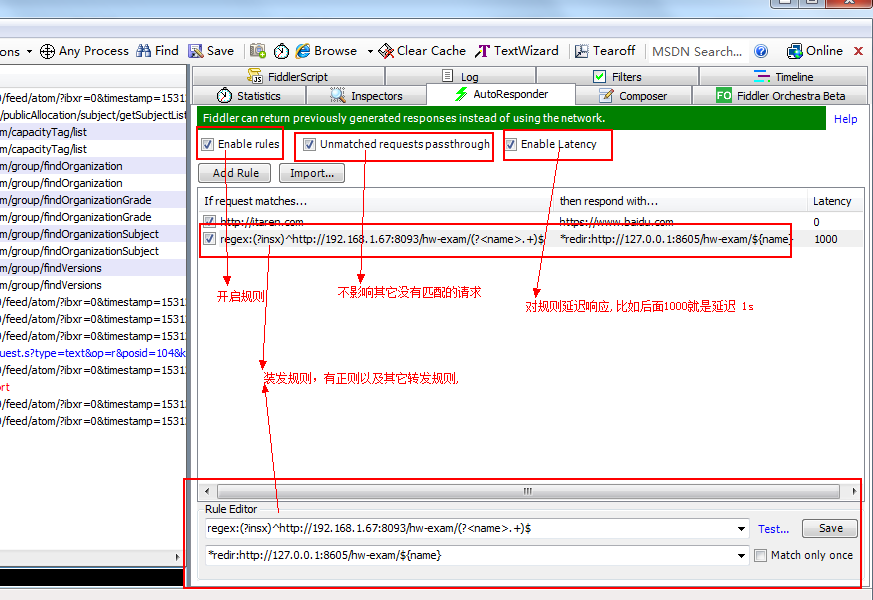The image size is (873, 600).
Task: Click the Add Rule button
Action: [x=234, y=173]
